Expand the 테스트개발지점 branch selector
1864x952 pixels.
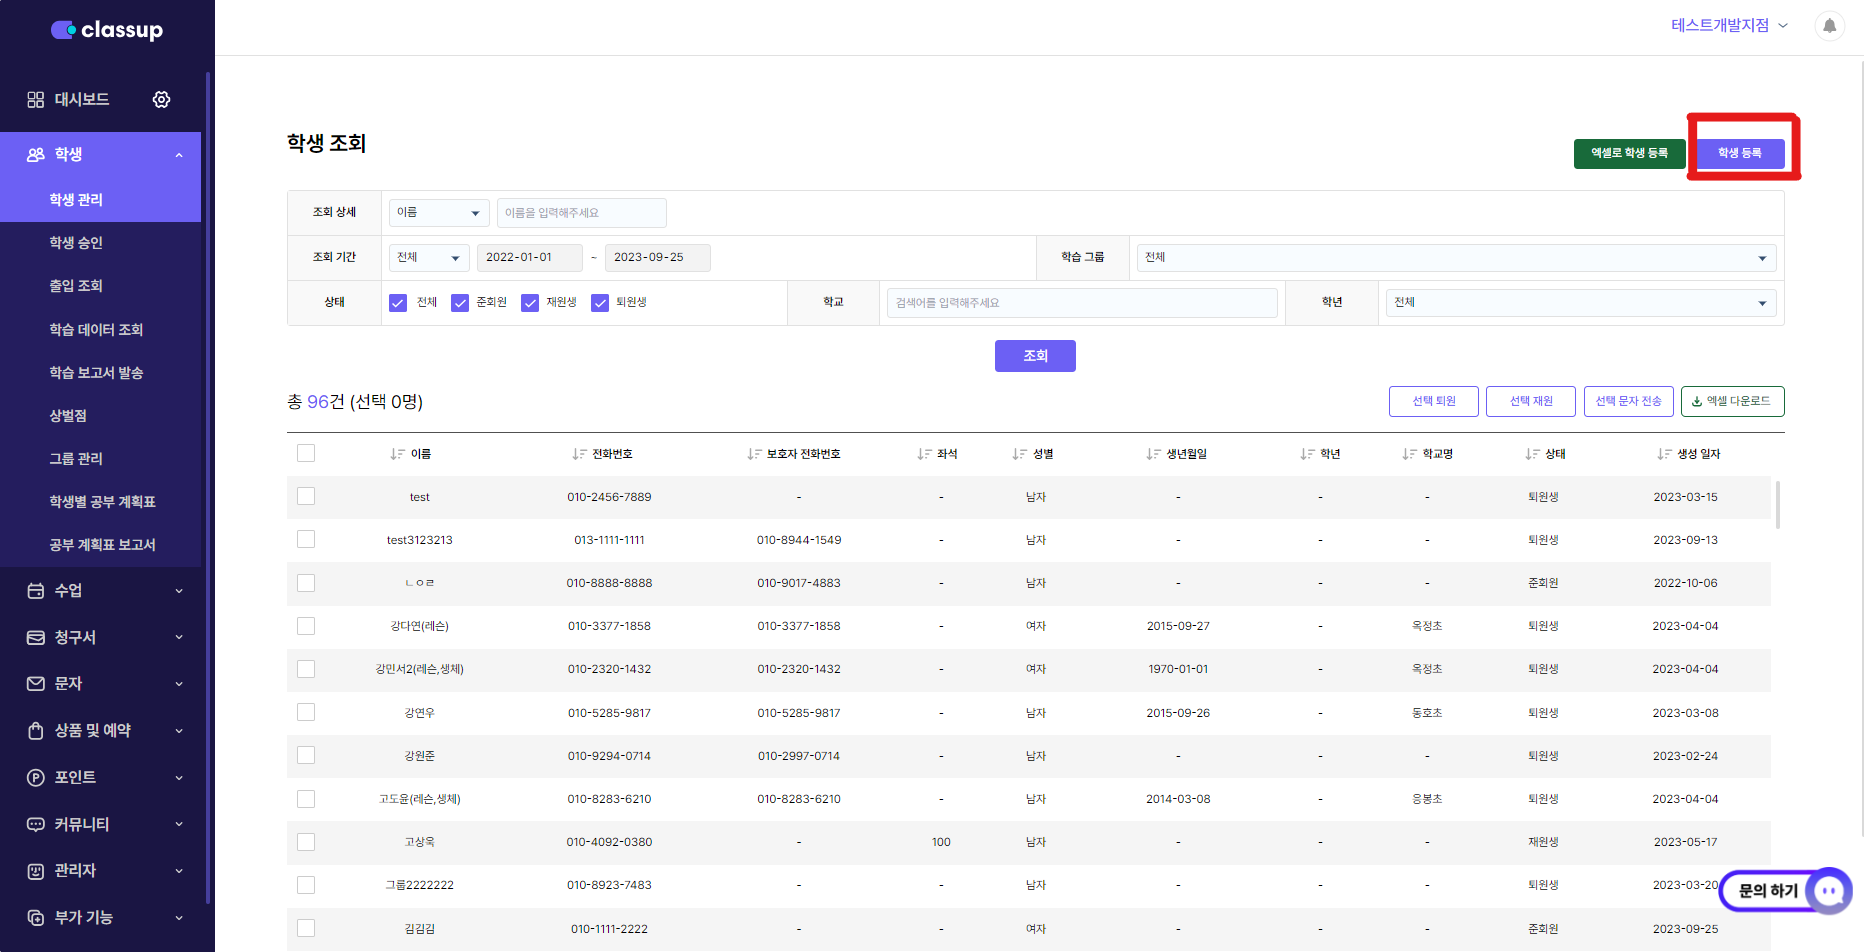[1729, 26]
